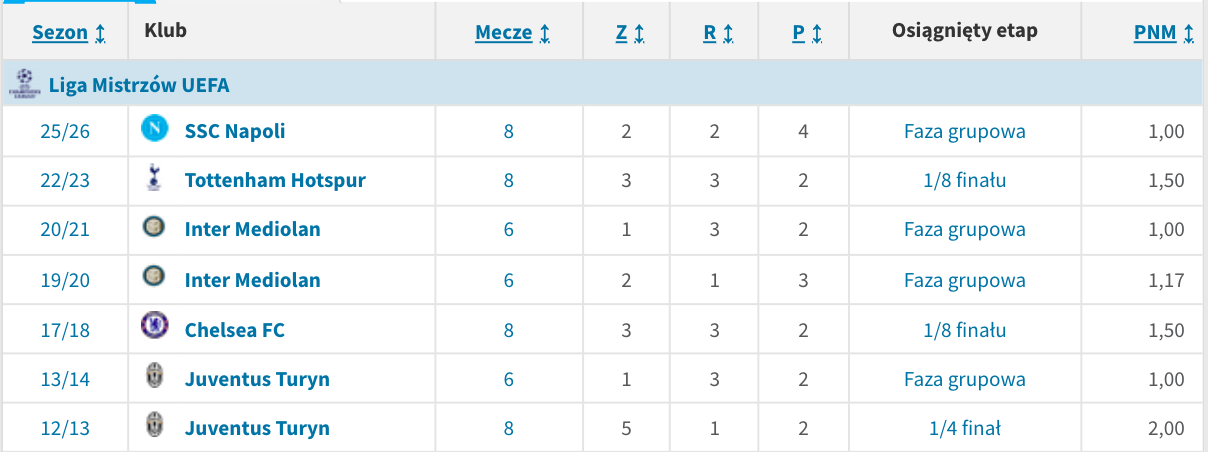Viewport: 1208px width, 452px height.
Task: Open the Chelsea FC club link
Action: (235, 329)
